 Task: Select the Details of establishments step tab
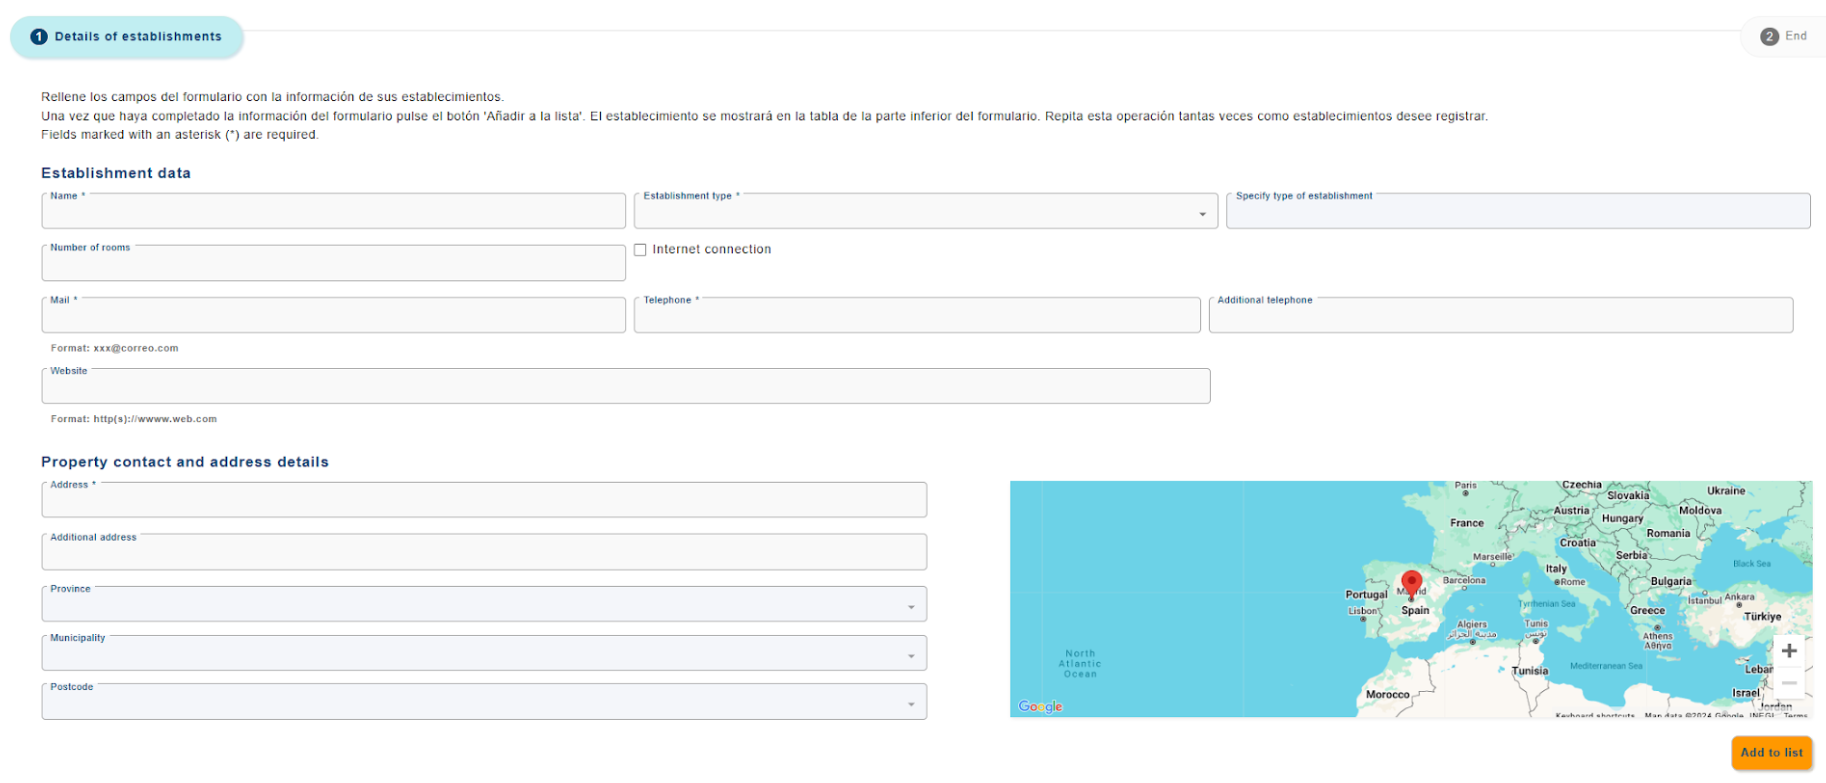(127, 37)
